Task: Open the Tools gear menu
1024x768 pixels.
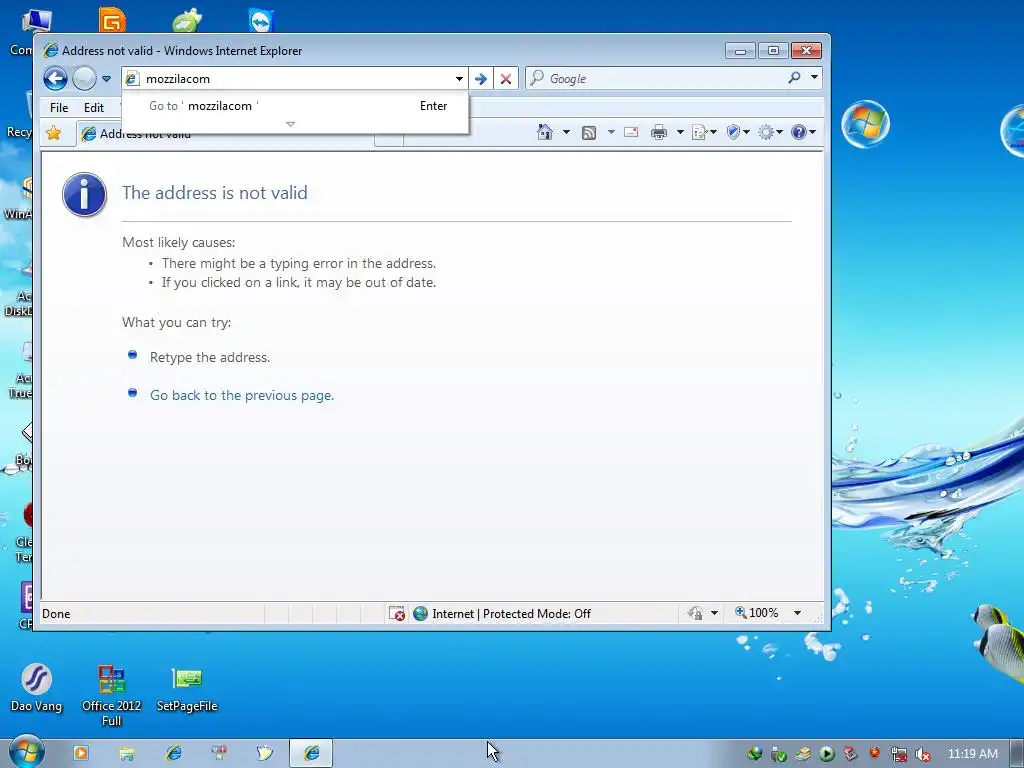Action: pyautogui.click(x=770, y=133)
